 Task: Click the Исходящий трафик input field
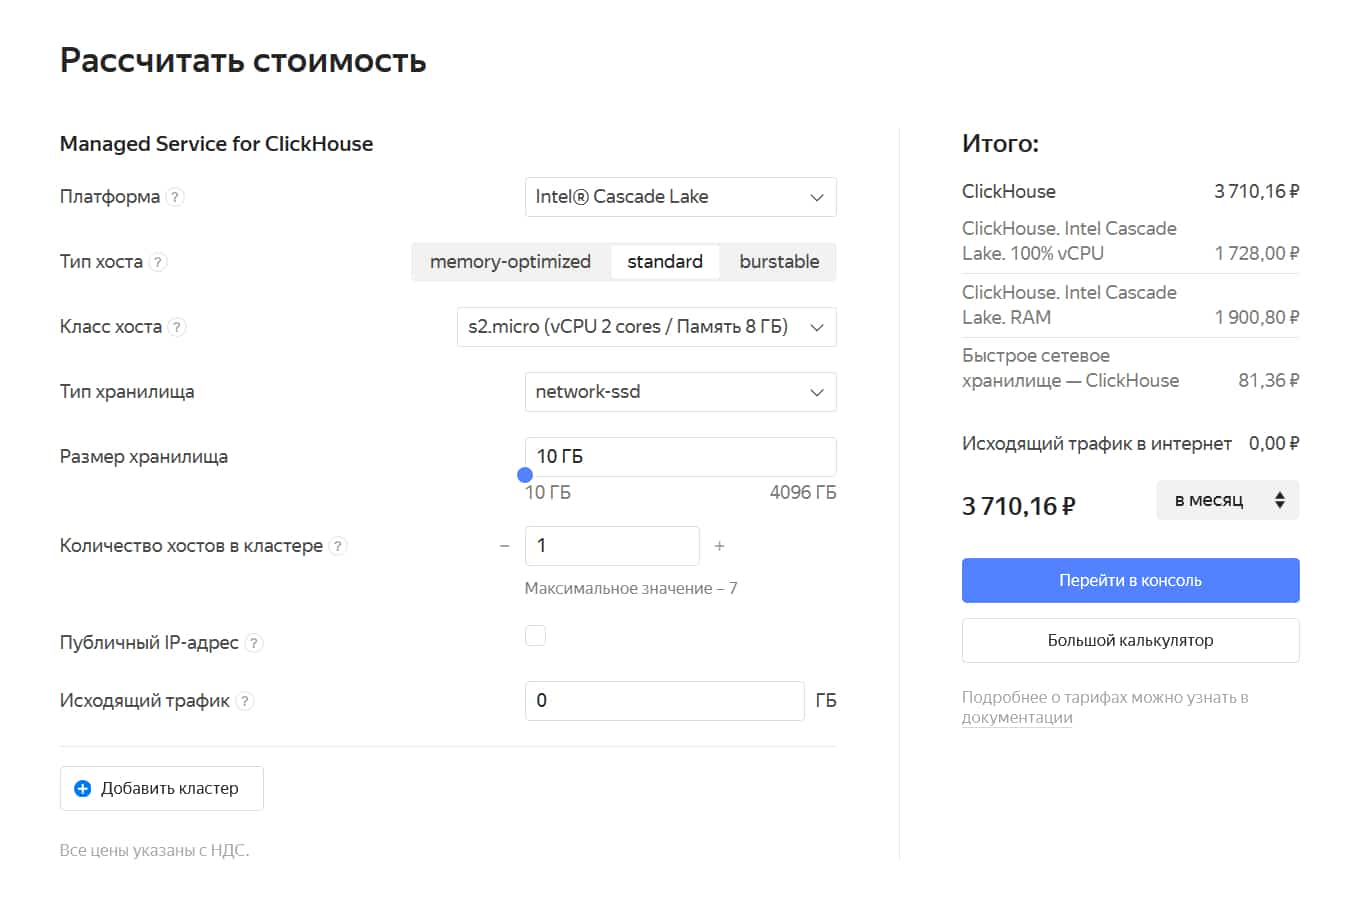click(x=664, y=701)
